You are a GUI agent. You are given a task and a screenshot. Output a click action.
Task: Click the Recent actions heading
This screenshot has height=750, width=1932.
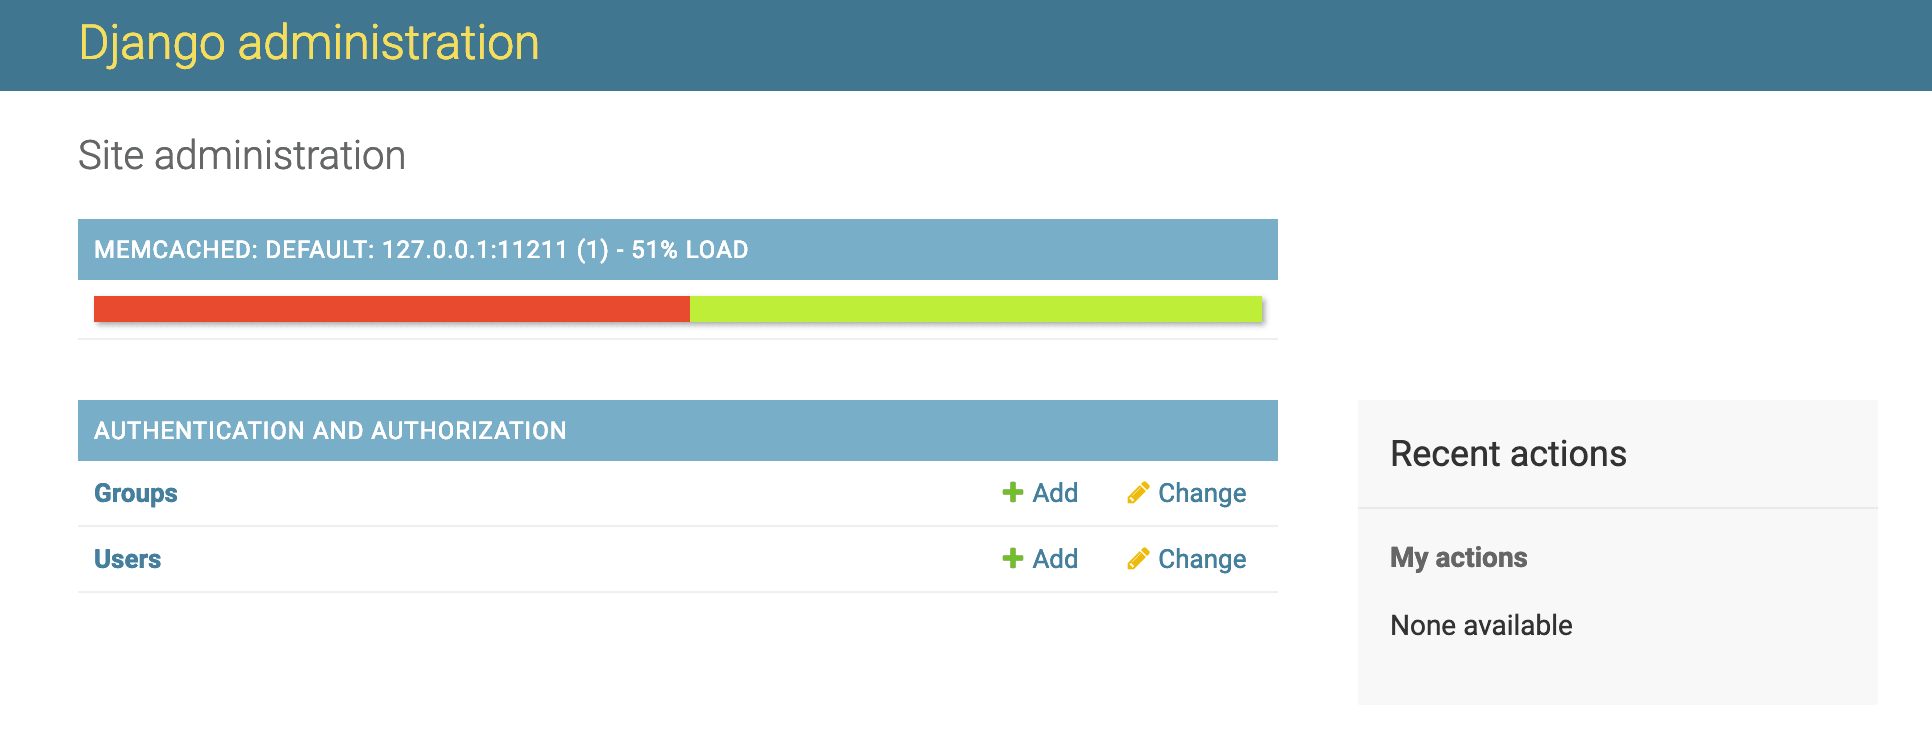(x=1508, y=454)
